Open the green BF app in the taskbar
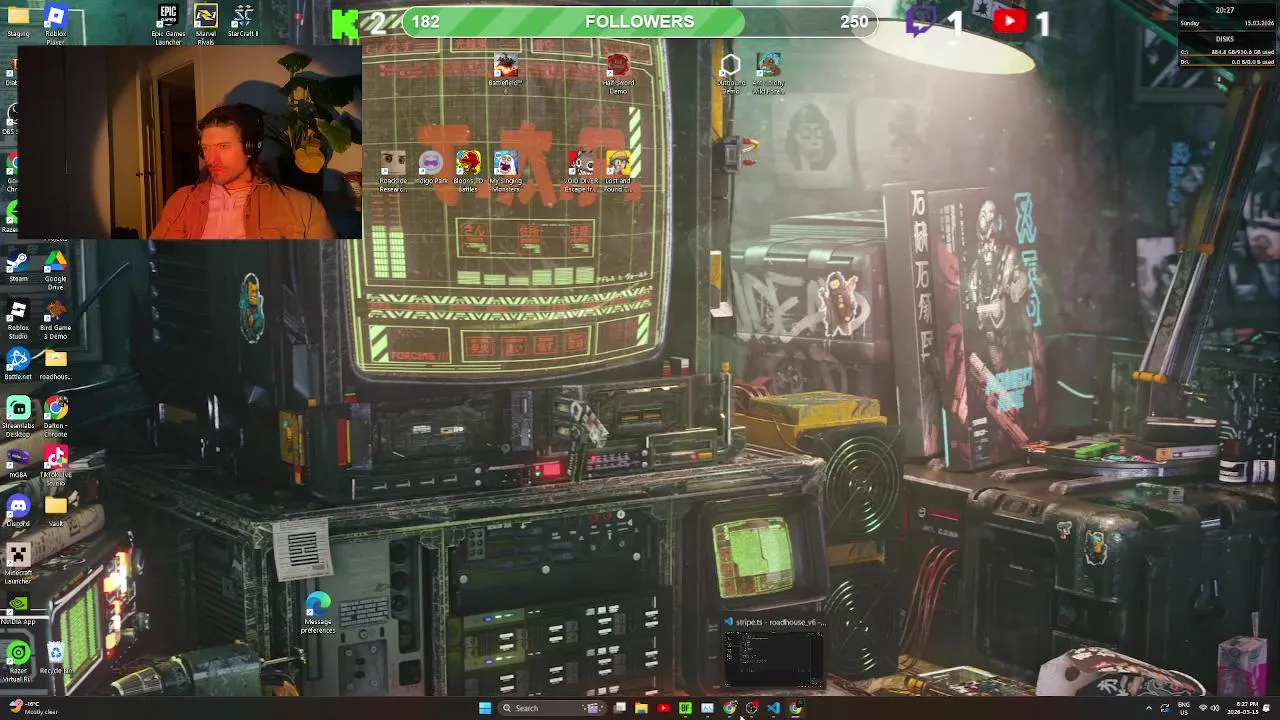Viewport: 1280px width, 720px height. [685, 708]
